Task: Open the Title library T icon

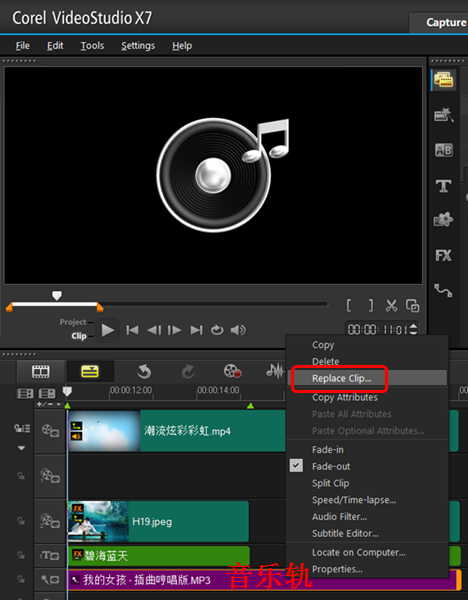Action: click(x=444, y=186)
